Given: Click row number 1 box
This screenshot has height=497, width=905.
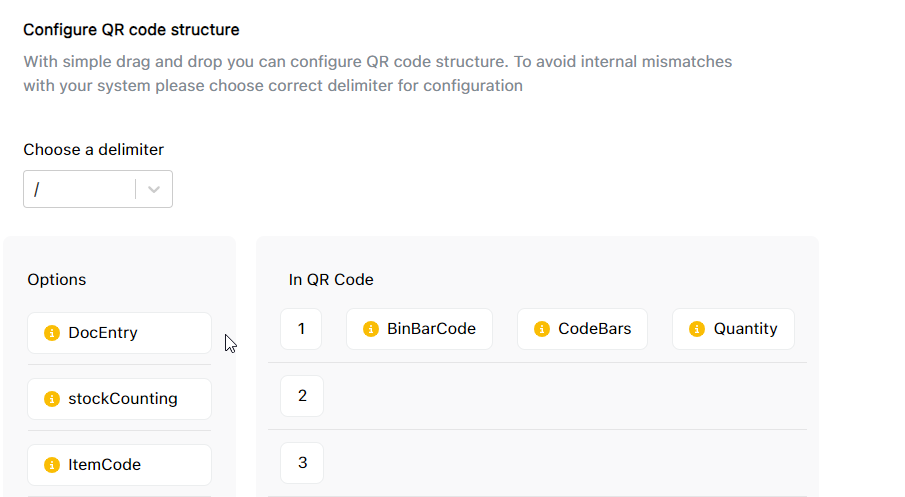Looking at the screenshot, I should point(301,329).
